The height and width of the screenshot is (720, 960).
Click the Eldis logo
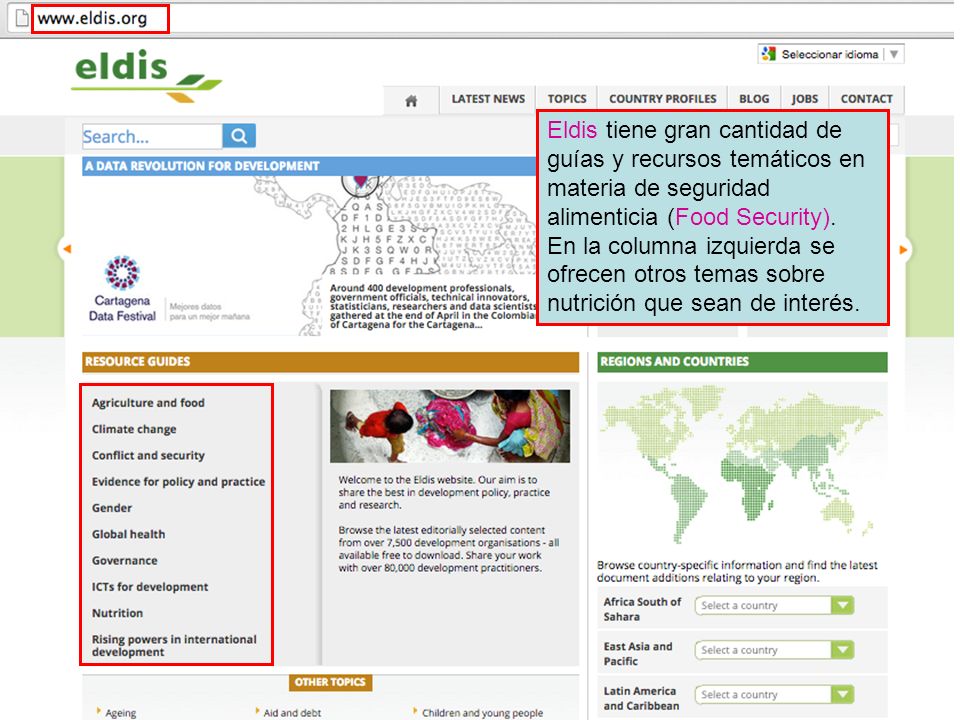tap(147, 75)
